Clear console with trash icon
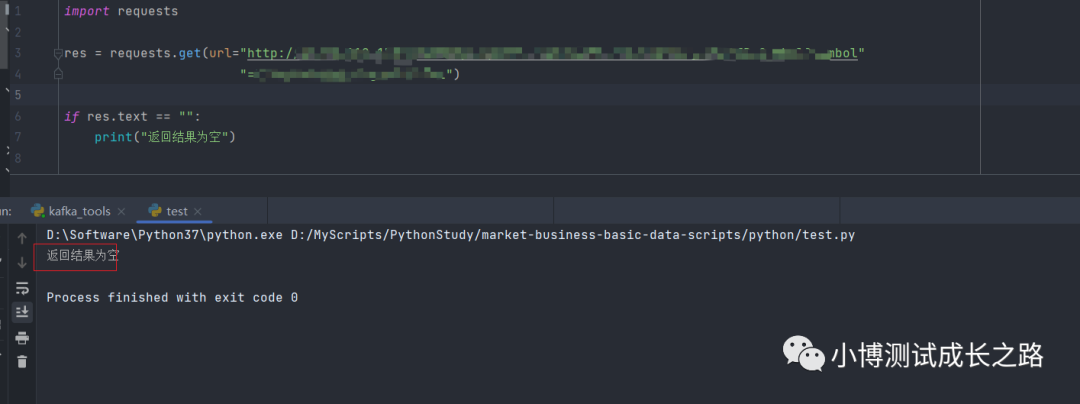Screen dimensions: 1080x404 click(22, 361)
